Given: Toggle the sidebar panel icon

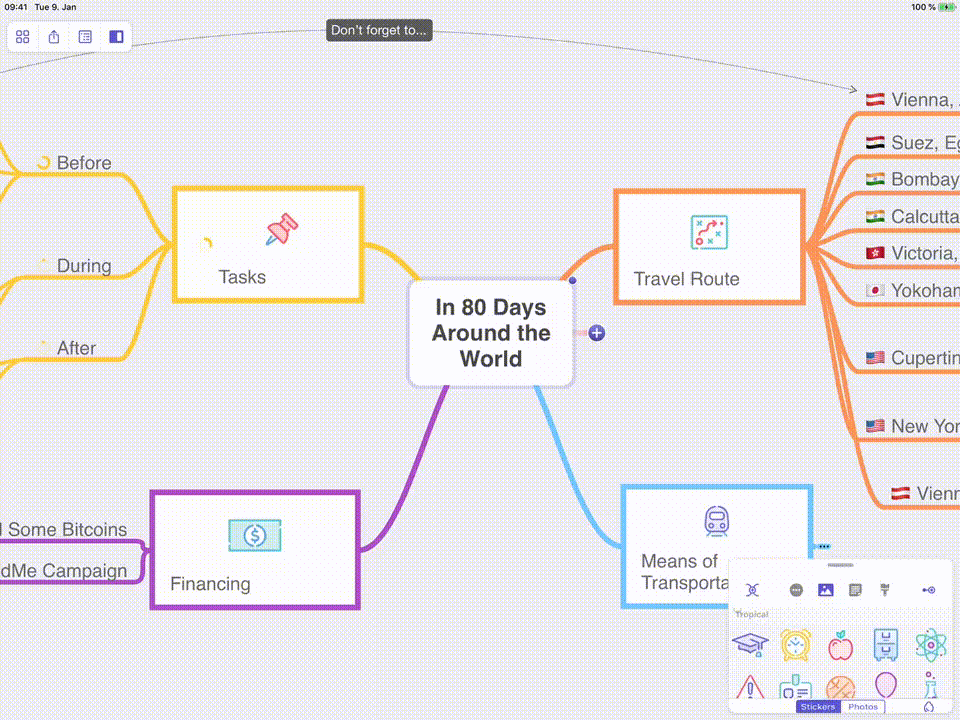Looking at the screenshot, I should [x=116, y=36].
